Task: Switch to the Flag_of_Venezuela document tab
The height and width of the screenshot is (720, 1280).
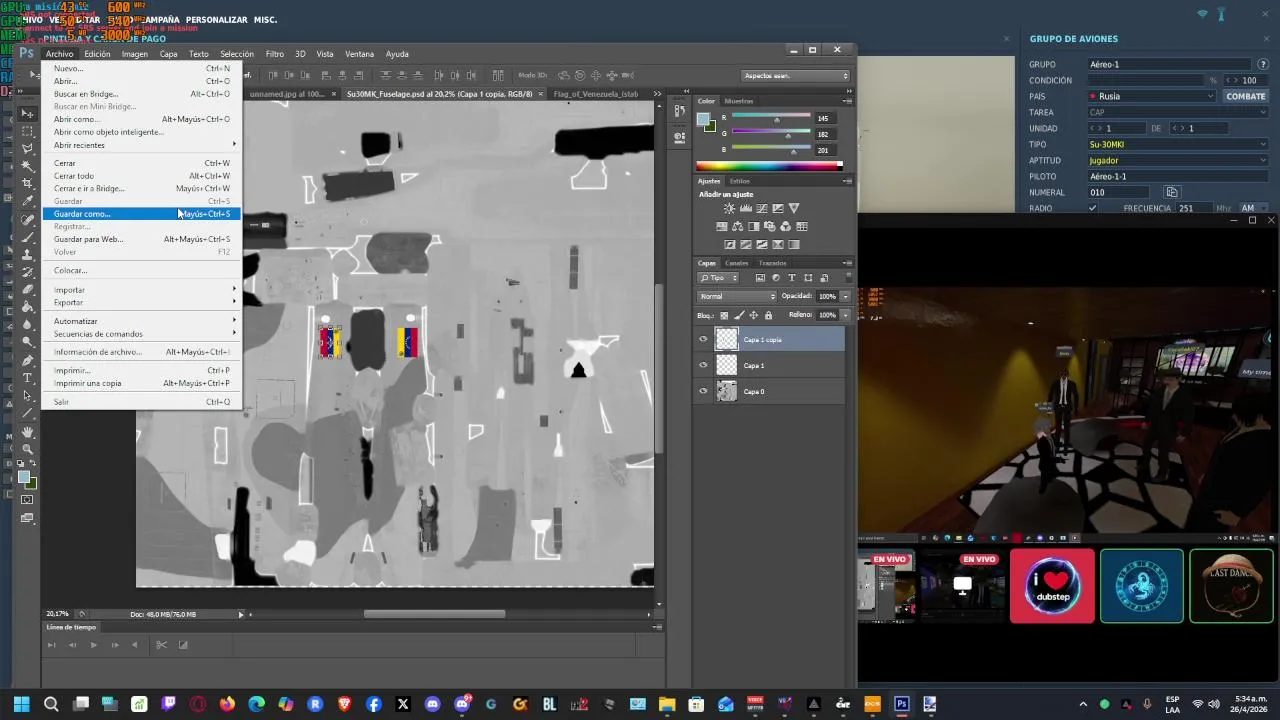Action: click(x=597, y=94)
